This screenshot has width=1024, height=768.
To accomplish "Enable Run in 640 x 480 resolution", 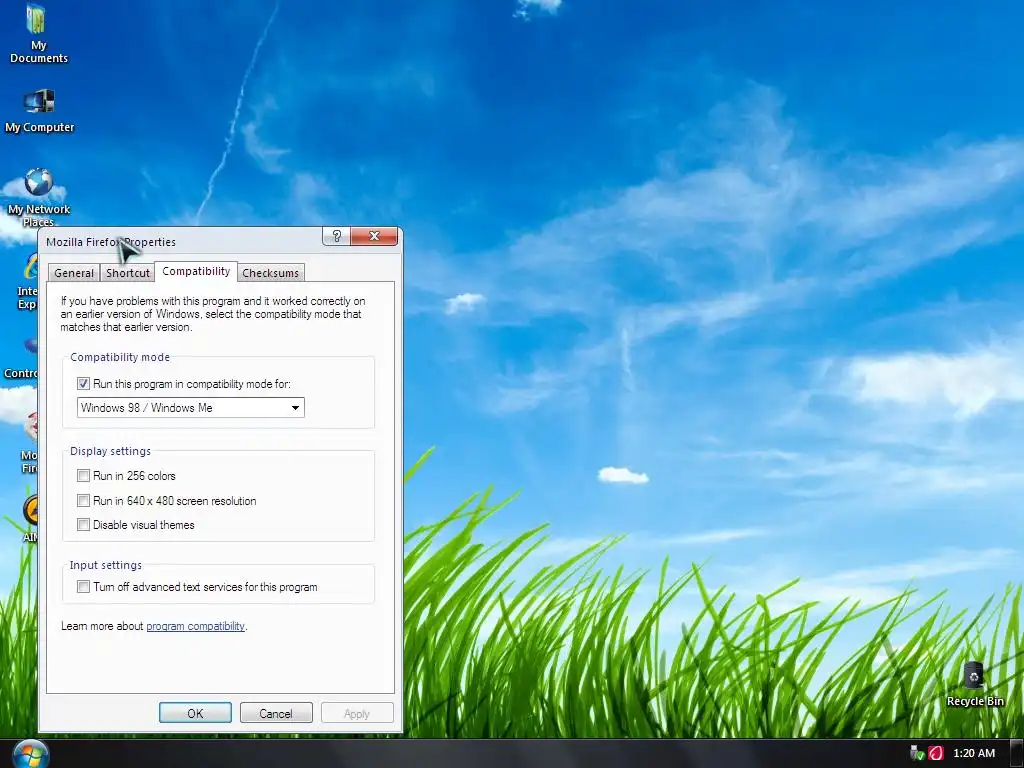I will (83, 500).
